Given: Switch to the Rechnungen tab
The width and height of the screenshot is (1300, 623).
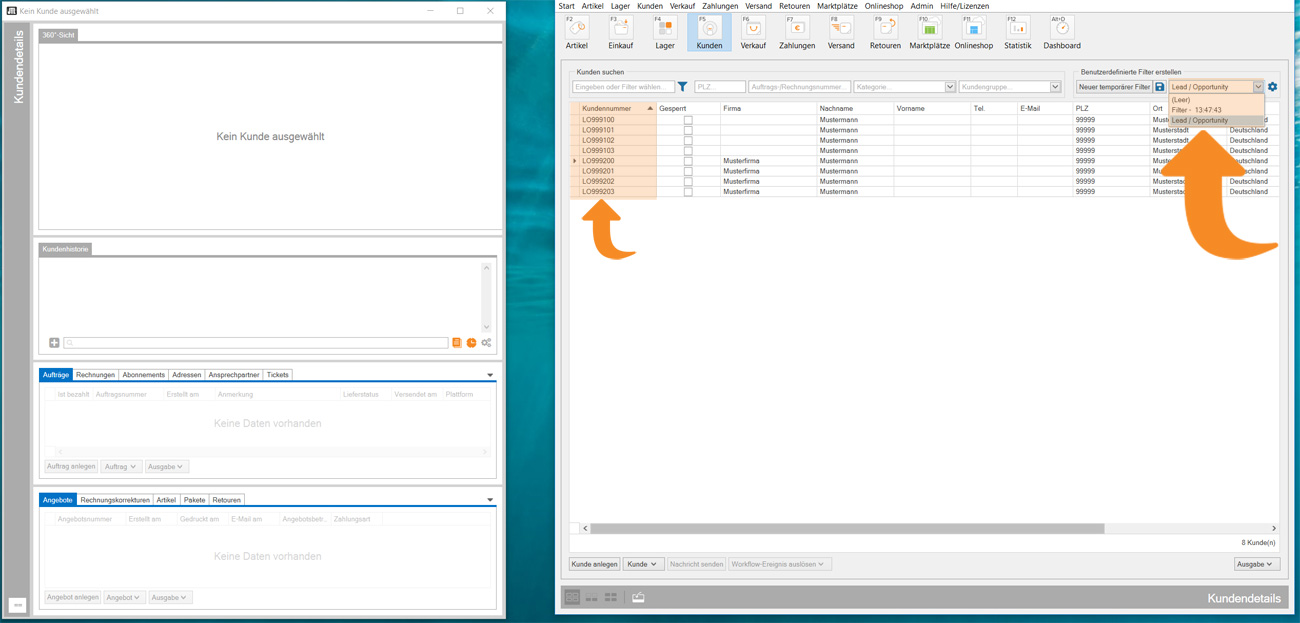Looking at the screenshot, I should (95, 375).
